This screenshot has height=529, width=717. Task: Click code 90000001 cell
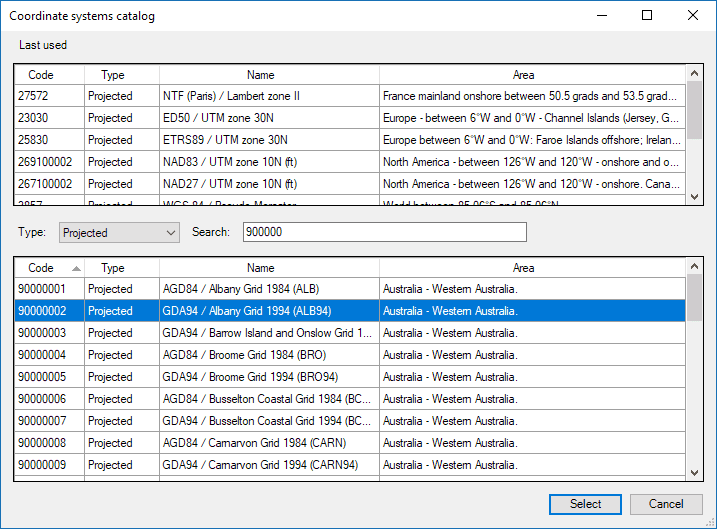(49, 289)
